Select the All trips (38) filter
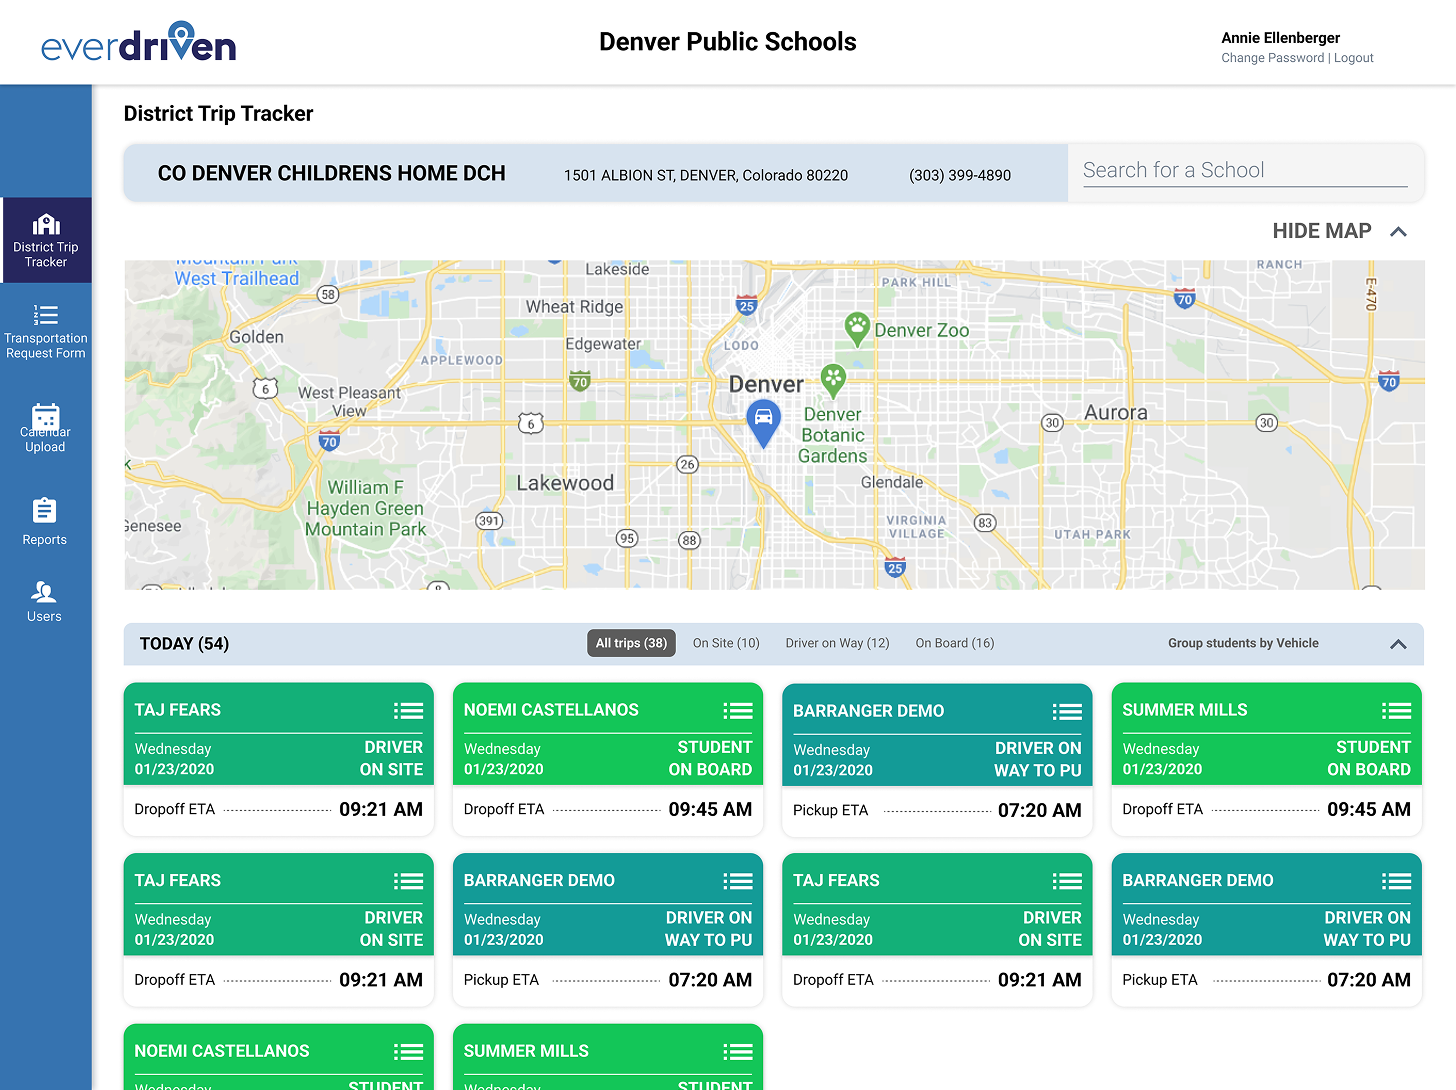 coord(631,643)
